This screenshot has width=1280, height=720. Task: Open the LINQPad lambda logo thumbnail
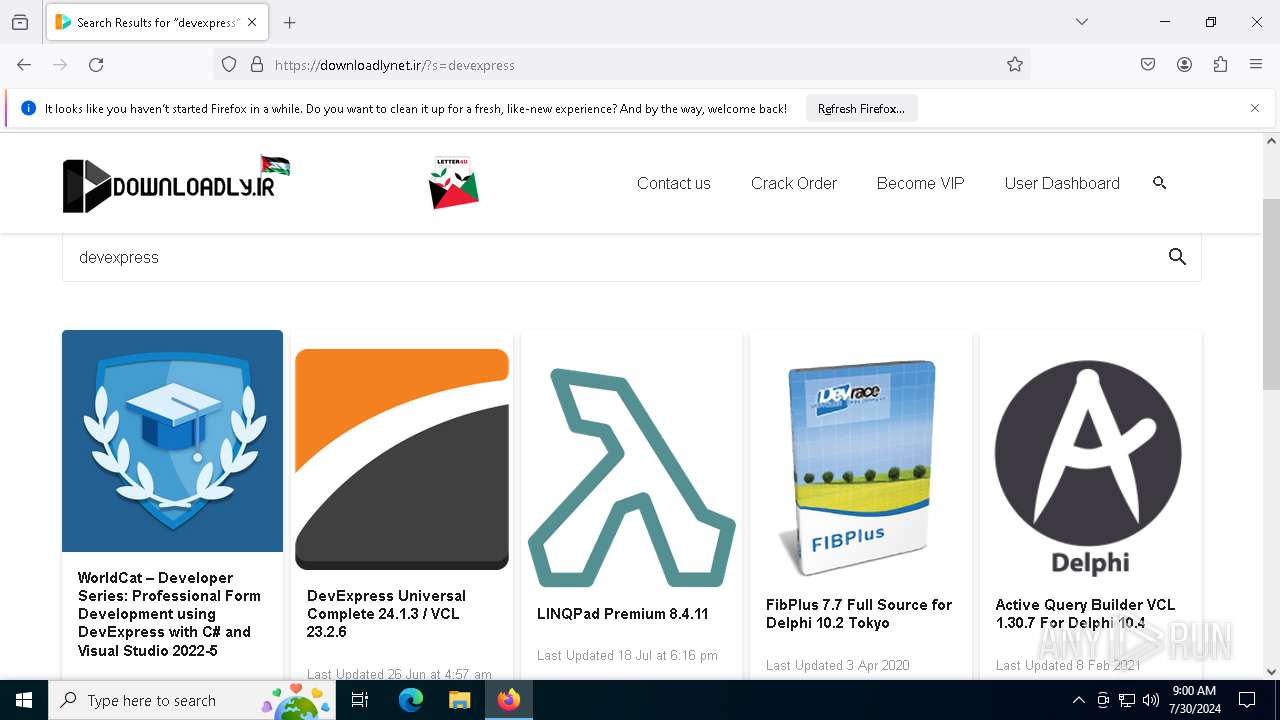click(632, 478)
